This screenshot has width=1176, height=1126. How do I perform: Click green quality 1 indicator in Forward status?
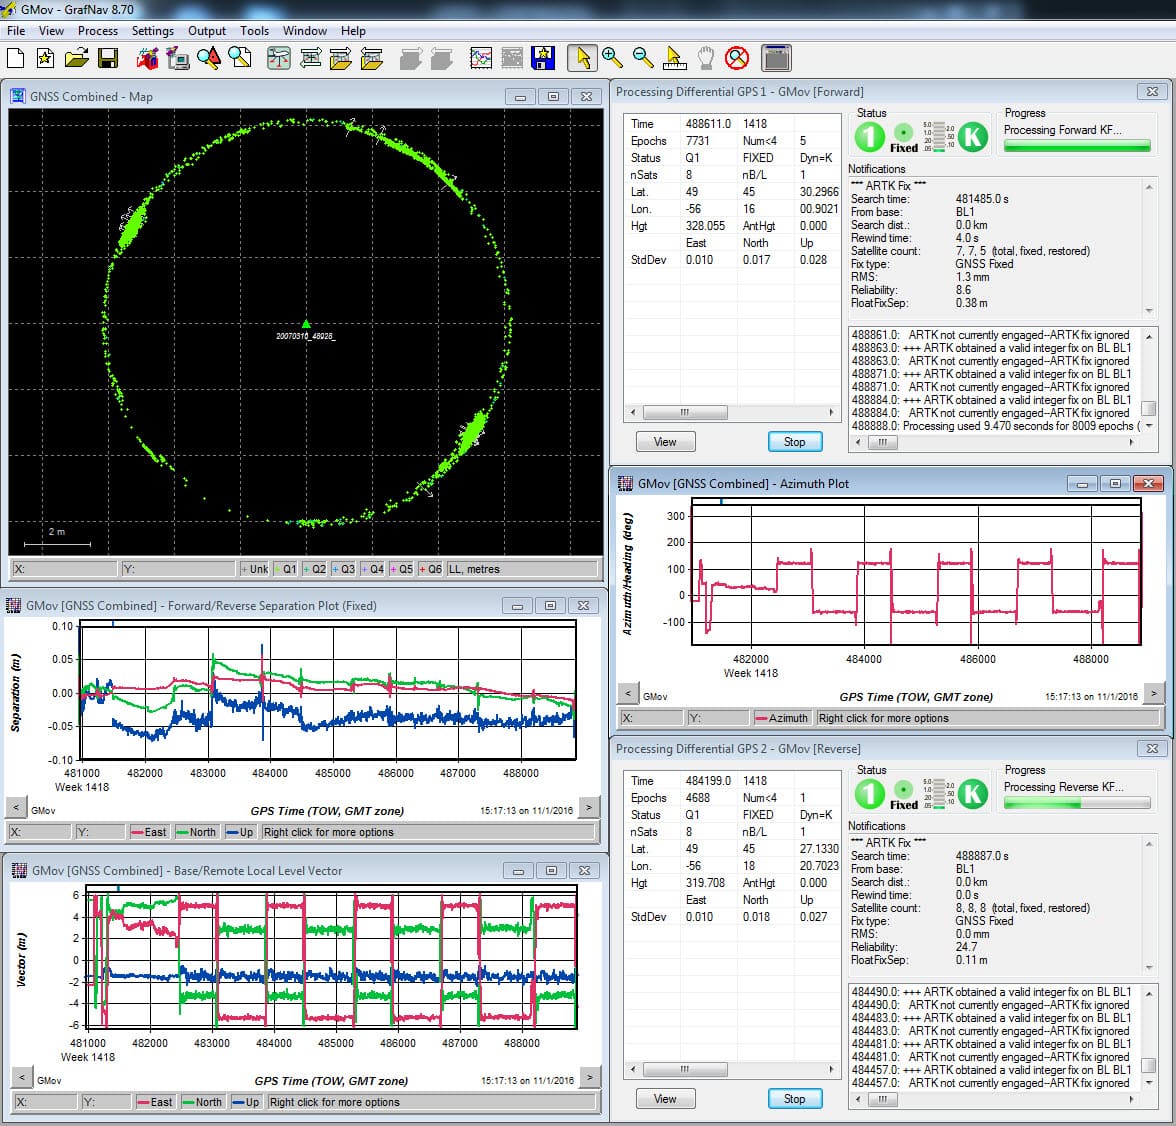click(870, 137)
